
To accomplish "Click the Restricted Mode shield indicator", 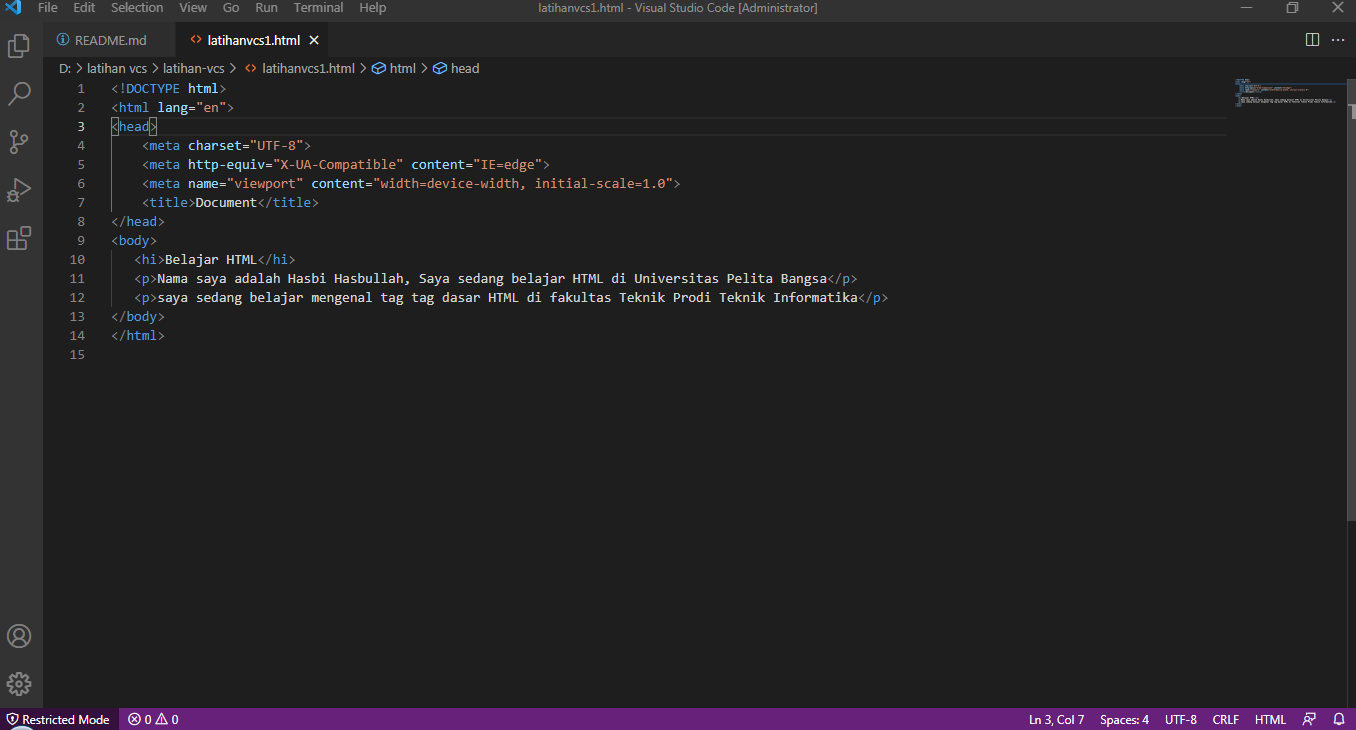I will point(58,719).
